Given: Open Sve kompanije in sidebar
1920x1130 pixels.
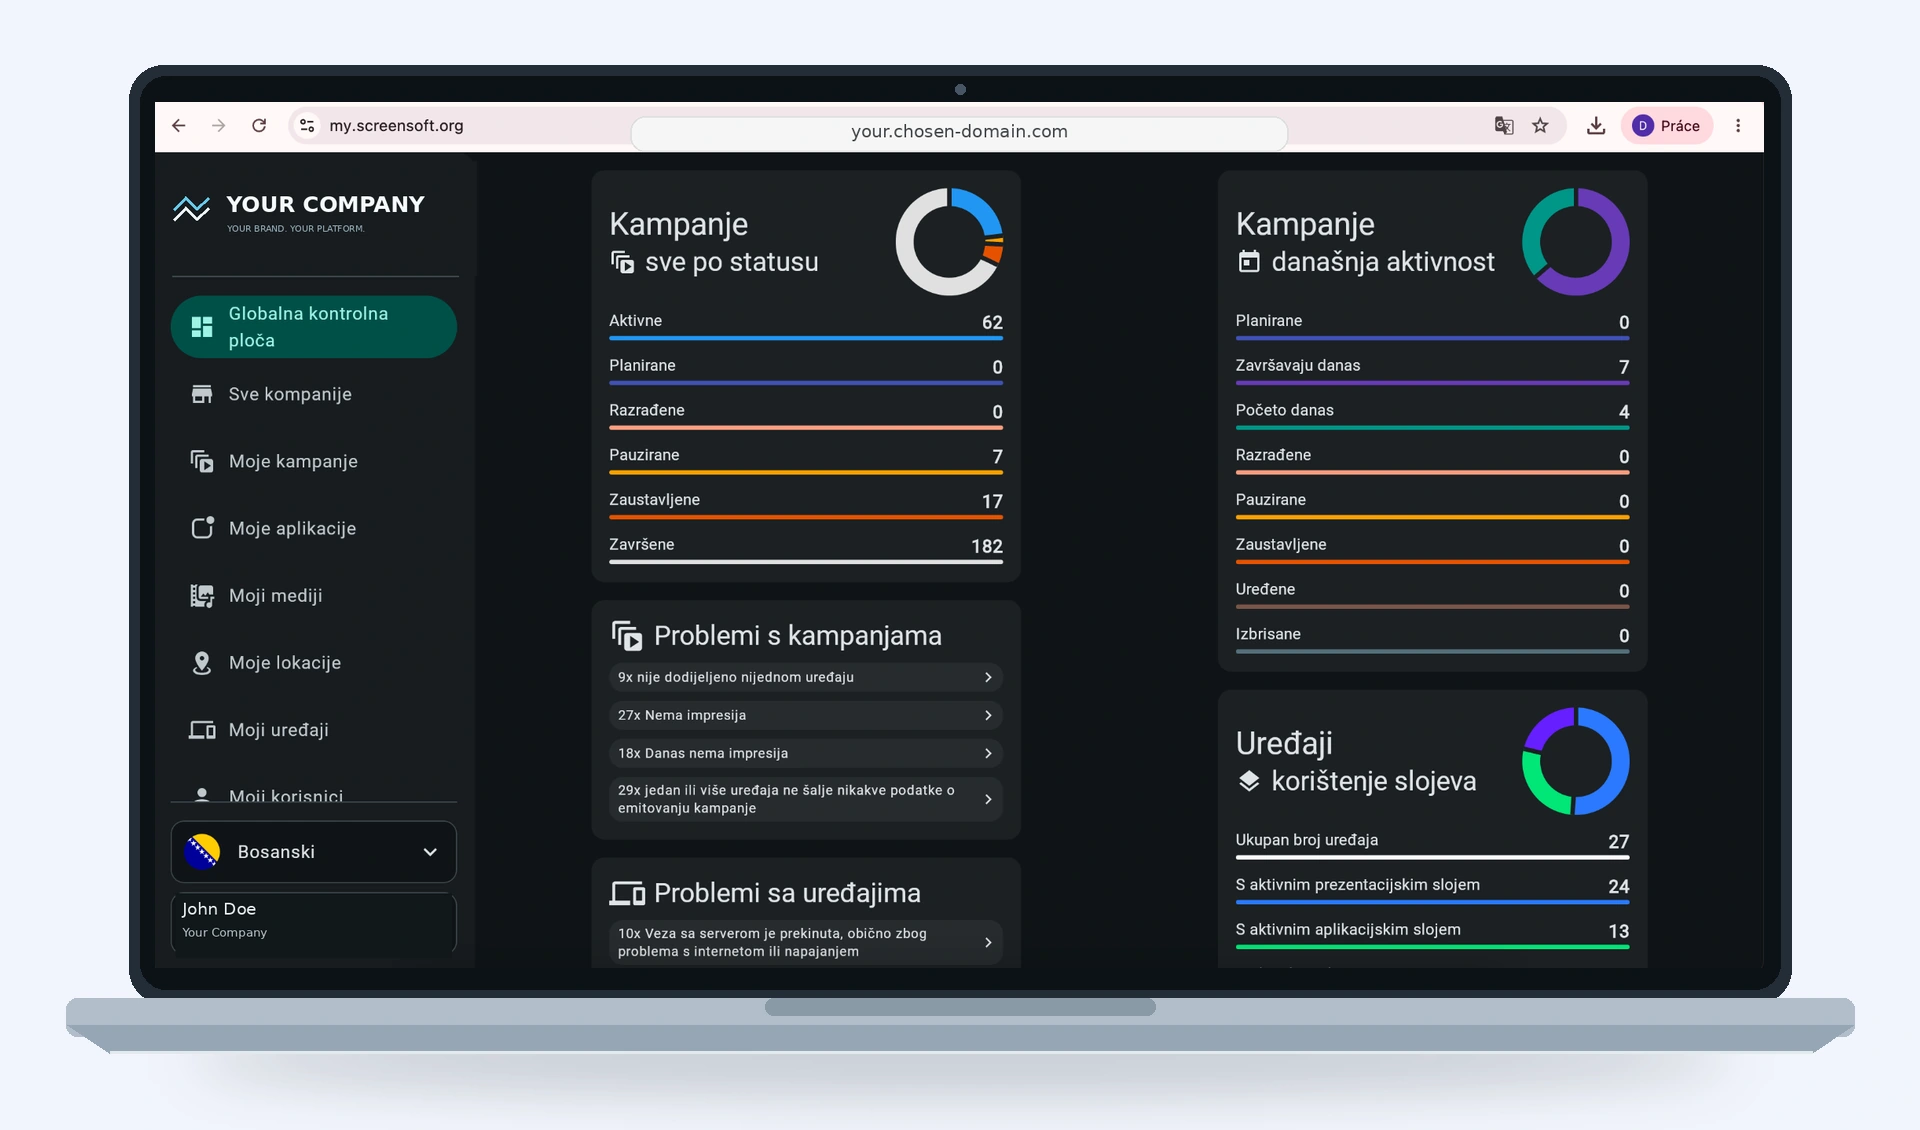Looking at the screenshot, I should tap(314, 394).
